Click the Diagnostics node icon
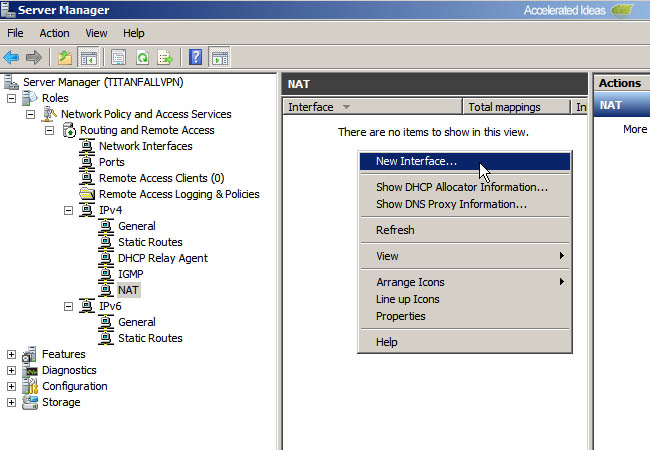 pos(30,370)
